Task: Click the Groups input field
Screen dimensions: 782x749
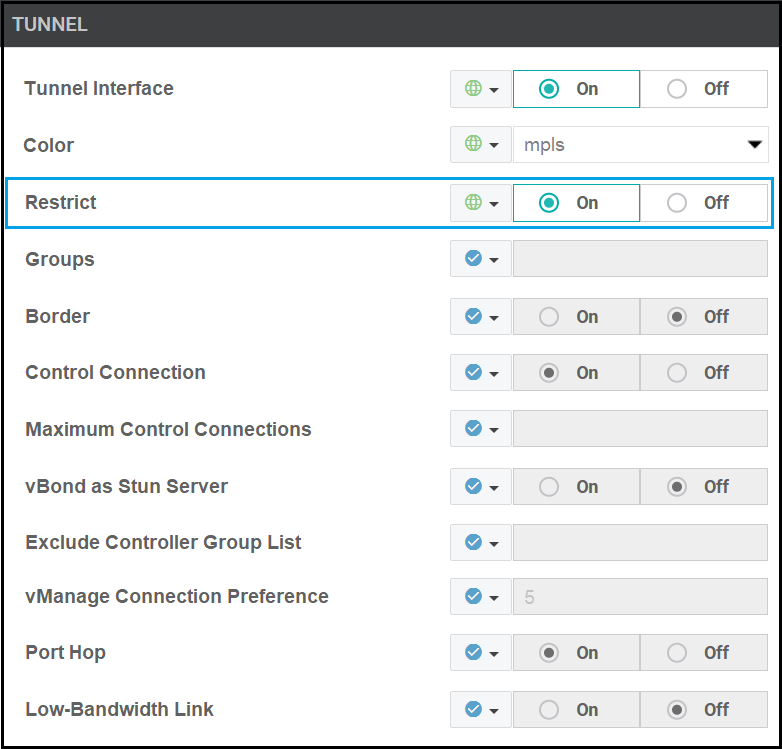Action: [640, 259]
